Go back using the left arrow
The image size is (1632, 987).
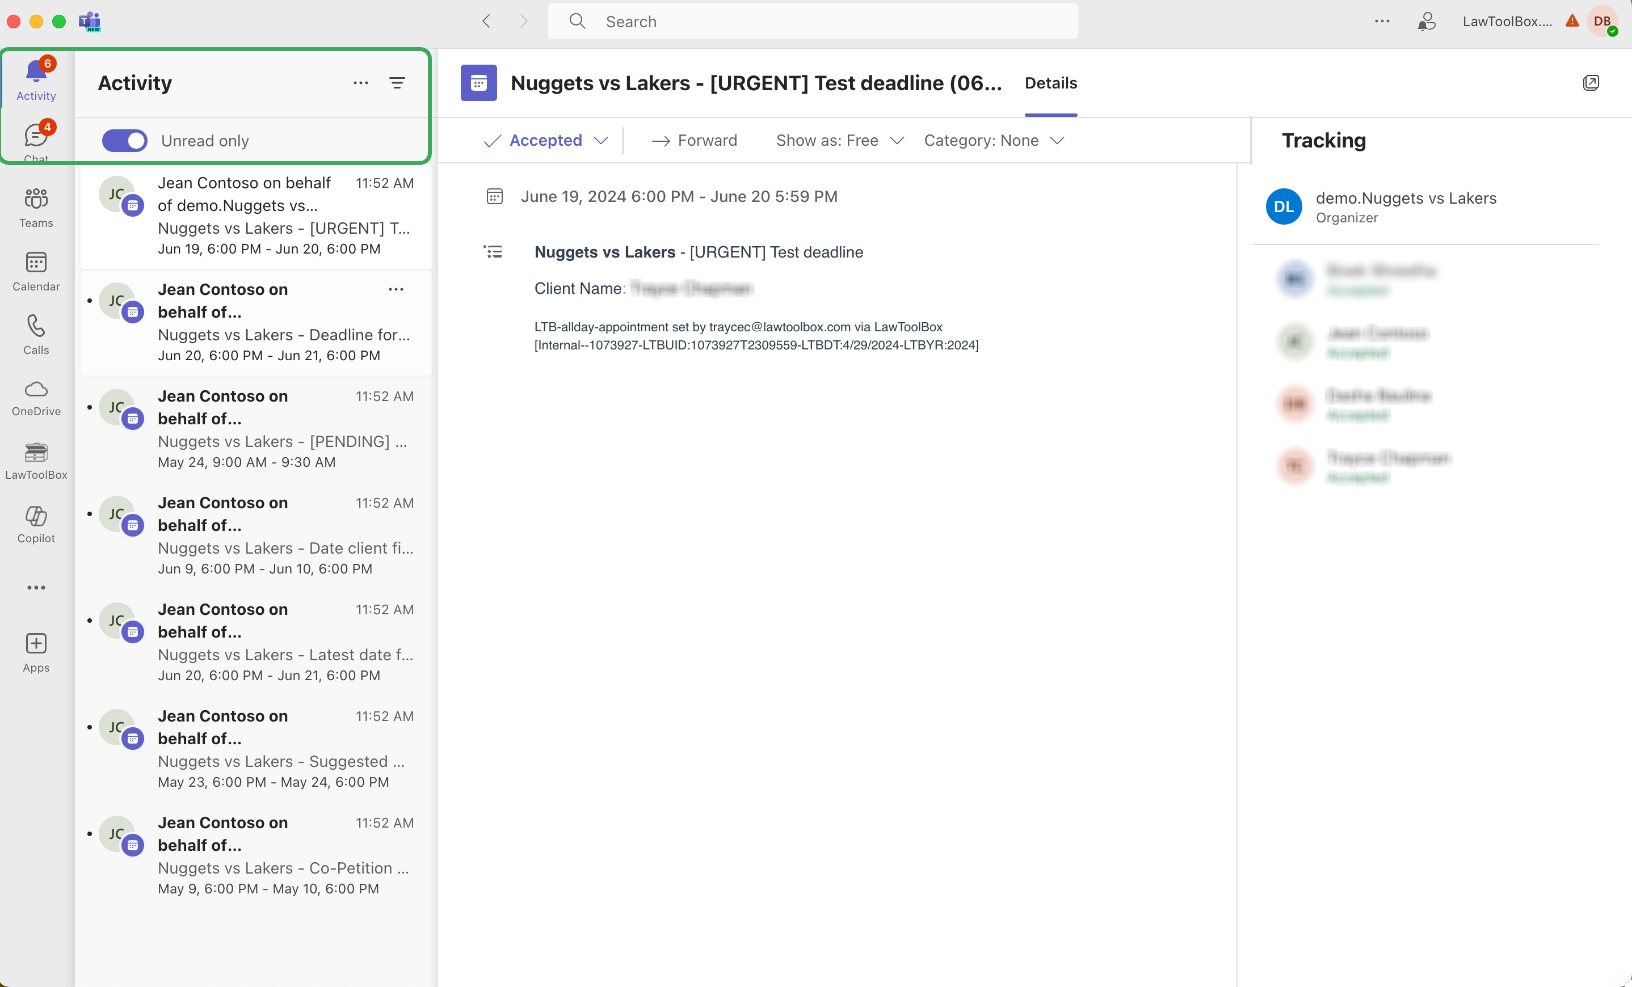487,21
